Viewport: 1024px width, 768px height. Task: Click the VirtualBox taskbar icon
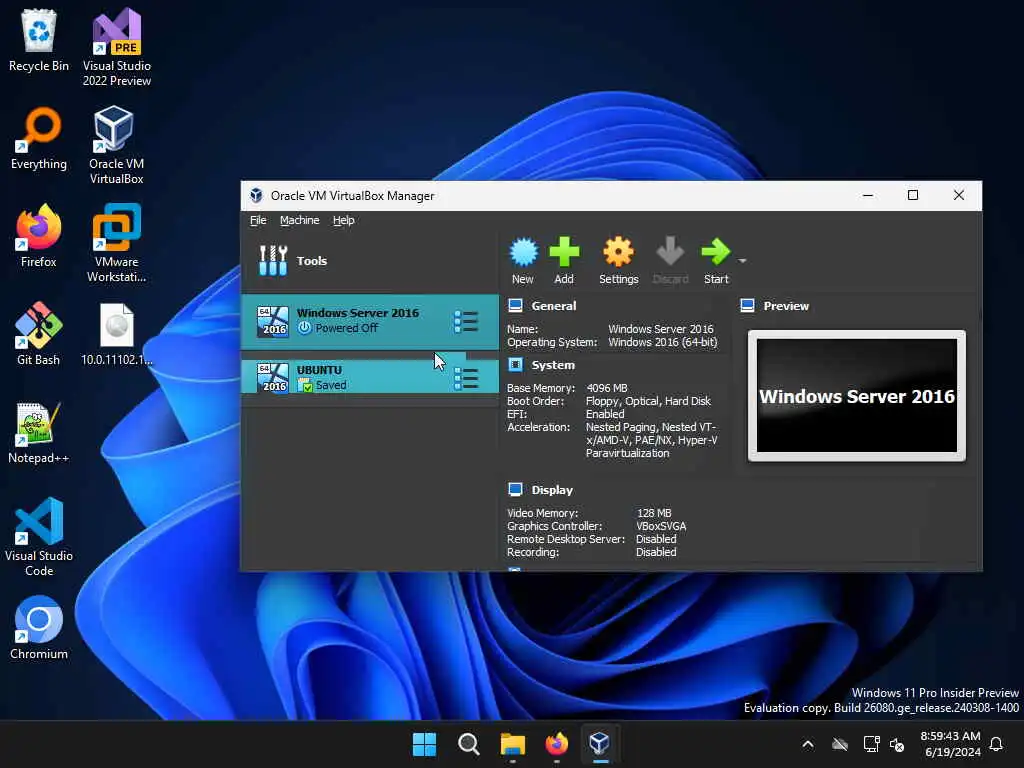pyautogui.click(x=600, y=744)
